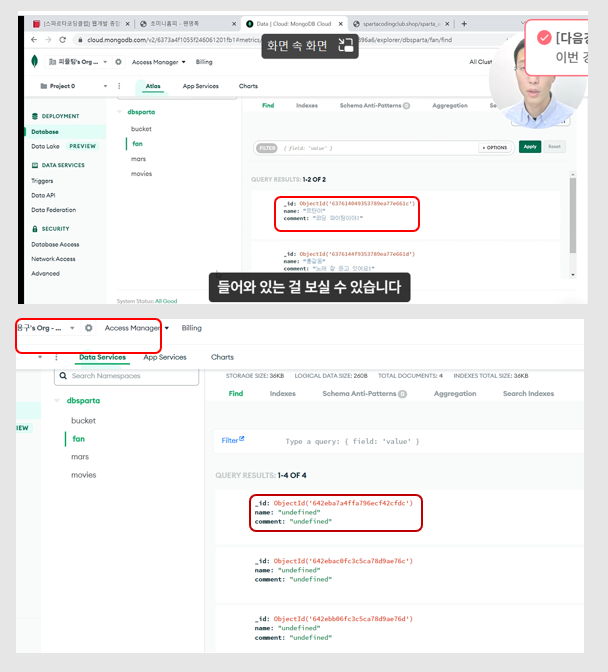Screen dimensions: 608x672
Task: Click the browser forward arrow
Action: [48, 40]
